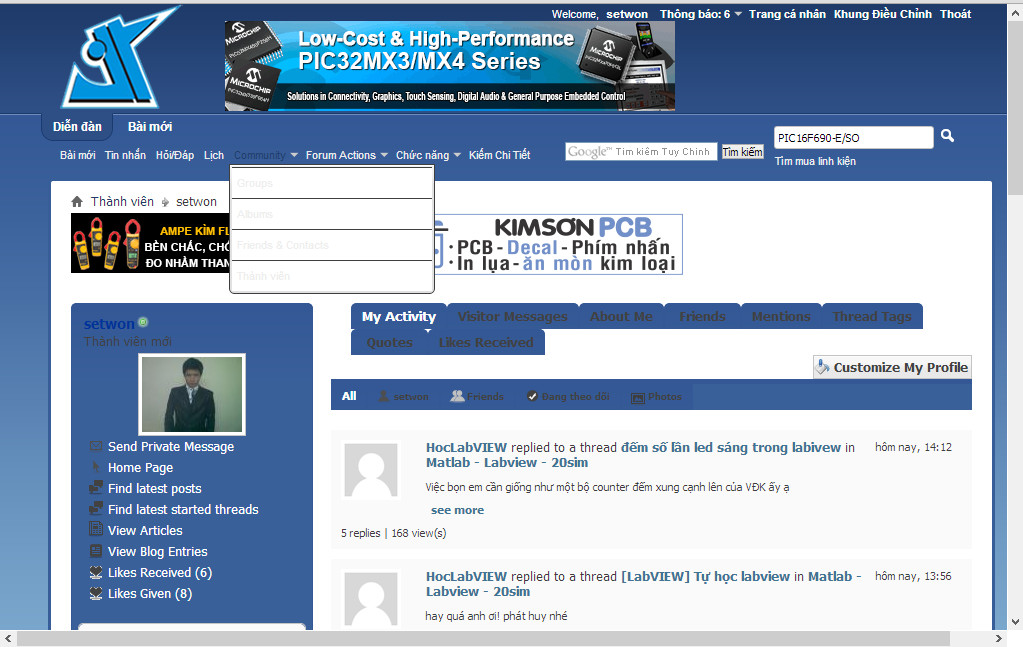Click the Friends filter people icon
The height and width of the screenshot is (647, 1023).
point(457,395)
